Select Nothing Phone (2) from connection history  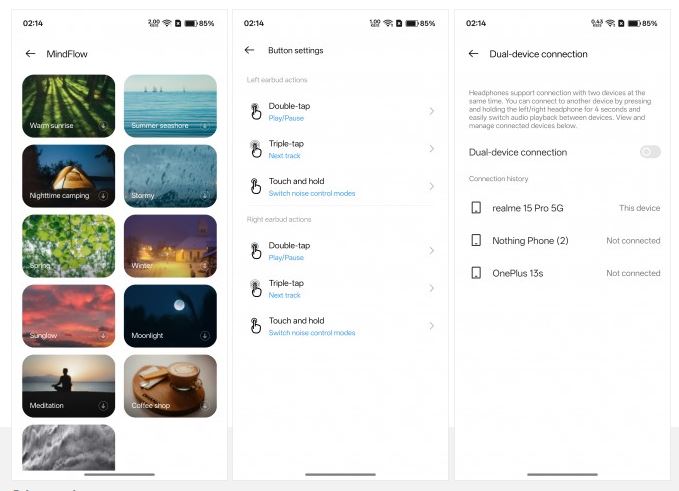click(565, 240)
